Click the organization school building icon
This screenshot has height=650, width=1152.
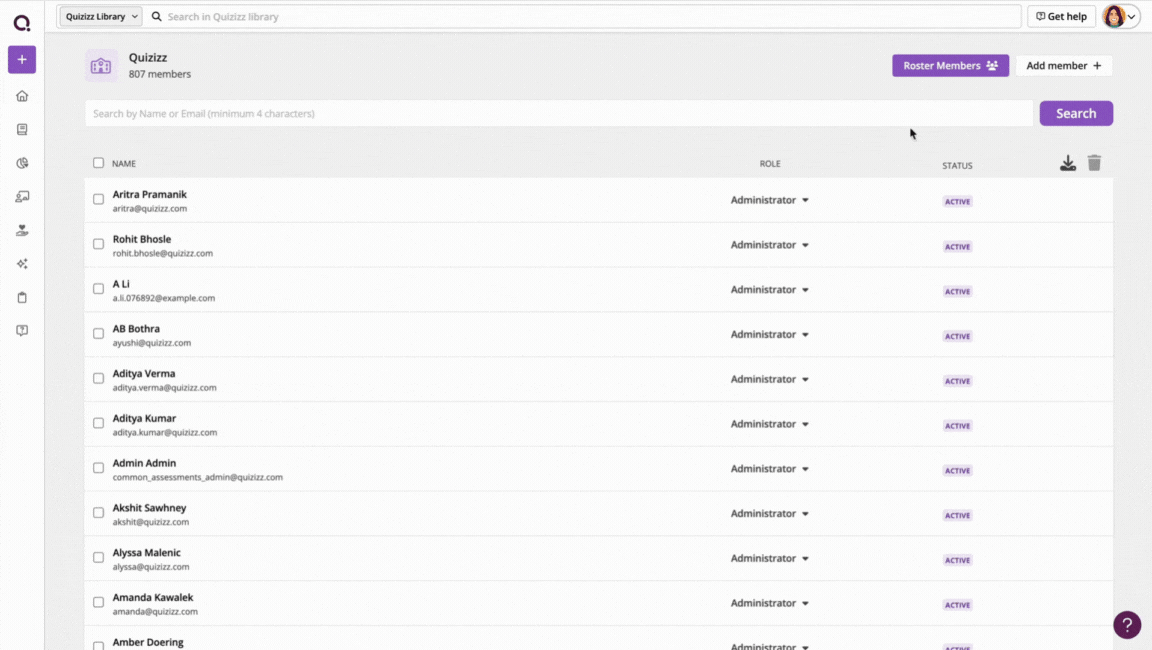(x=101, y=66)
